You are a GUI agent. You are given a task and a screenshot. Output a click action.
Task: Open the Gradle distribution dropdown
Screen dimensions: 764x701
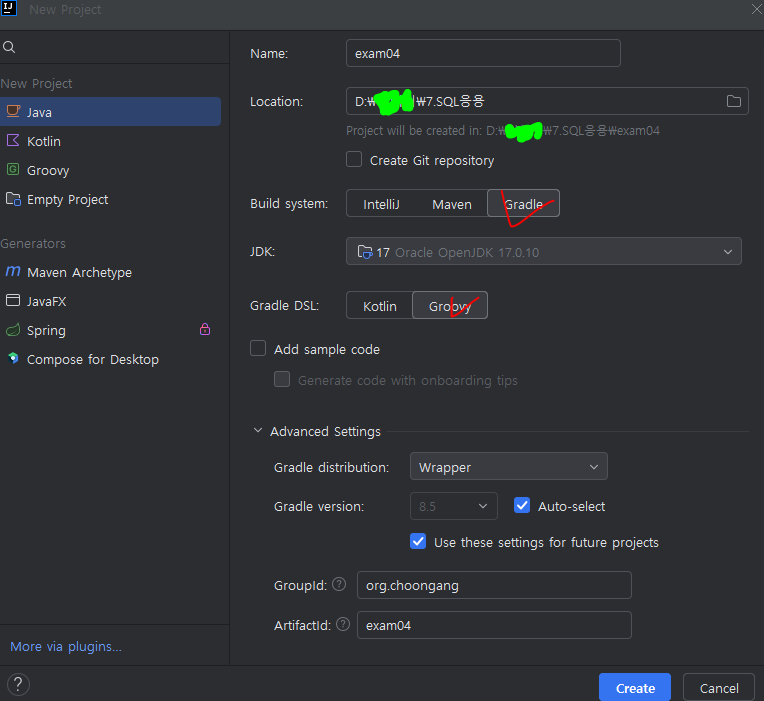(509, 467)
